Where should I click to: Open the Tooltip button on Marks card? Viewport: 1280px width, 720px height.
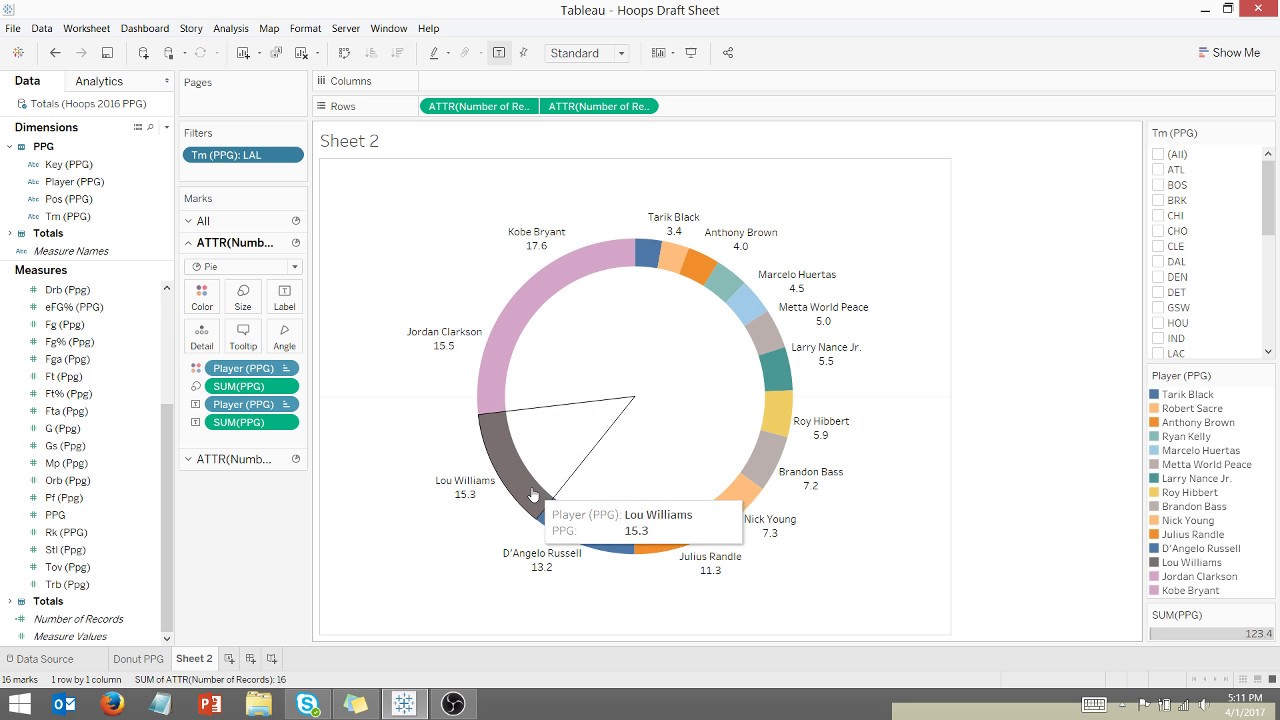pyautogui.click(x=243, y=336)
